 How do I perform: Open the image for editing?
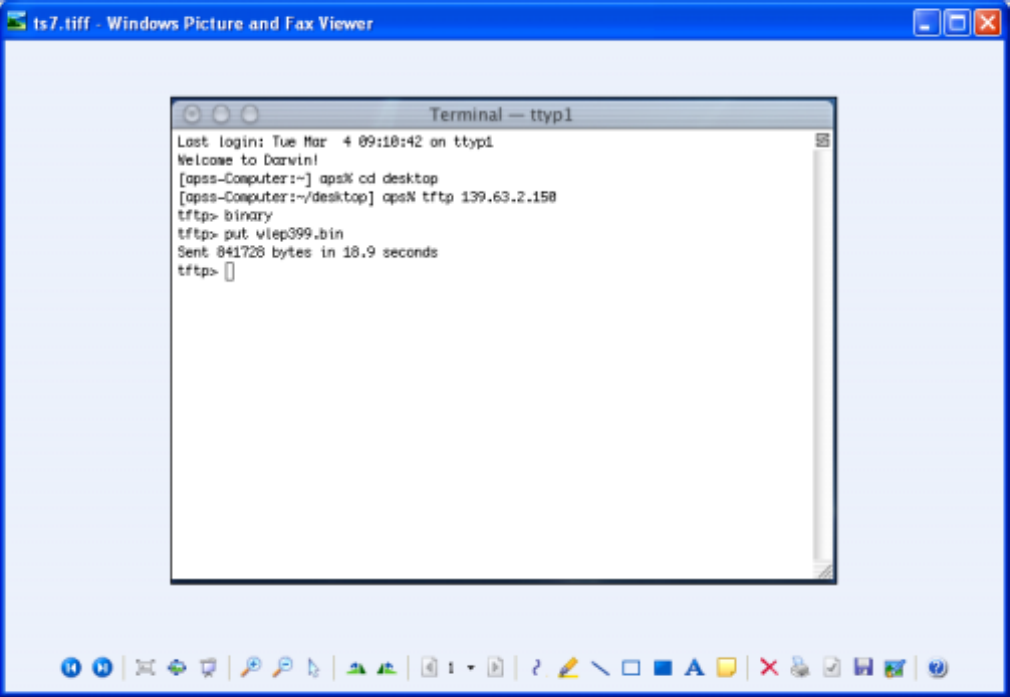[x=895, y=668]
